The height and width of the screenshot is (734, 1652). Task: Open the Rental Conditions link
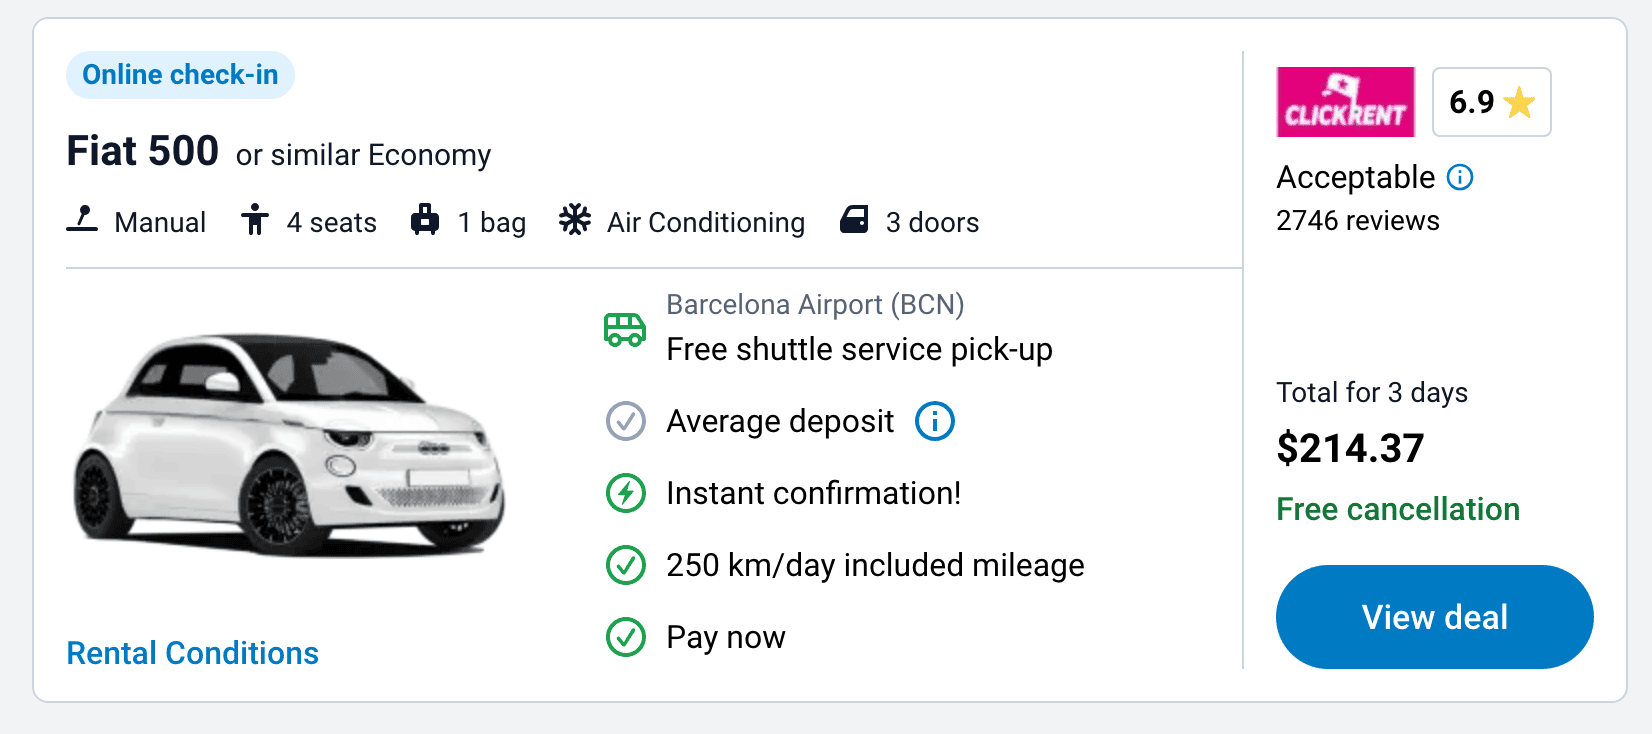tap(192, 653)
